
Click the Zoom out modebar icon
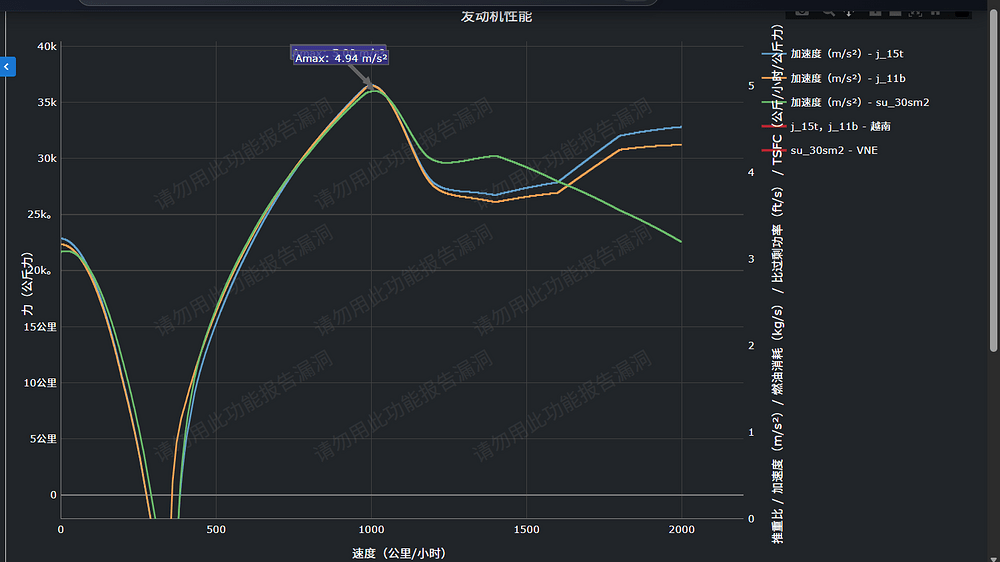pos(894,11)
